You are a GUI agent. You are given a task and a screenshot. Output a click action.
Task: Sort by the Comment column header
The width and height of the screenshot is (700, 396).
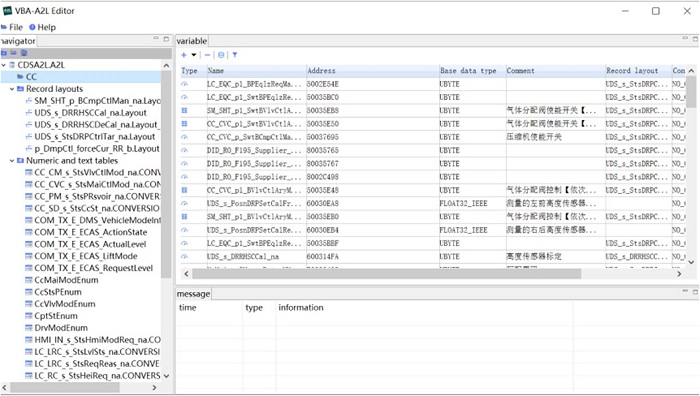tap(555, 71)
